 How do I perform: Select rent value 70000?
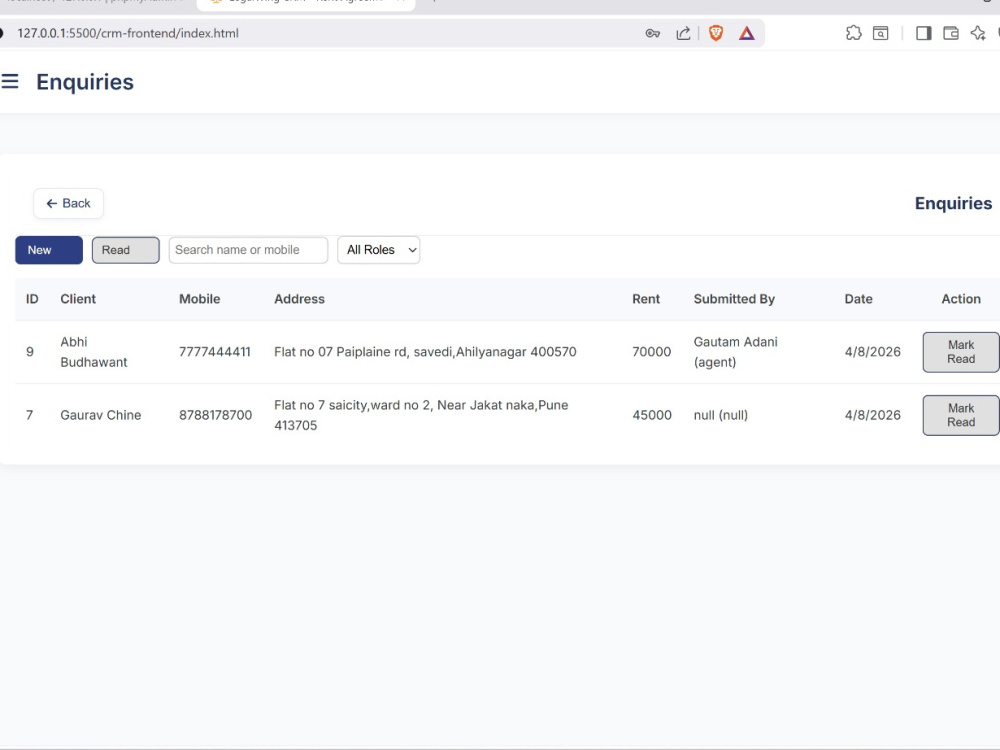652,352
